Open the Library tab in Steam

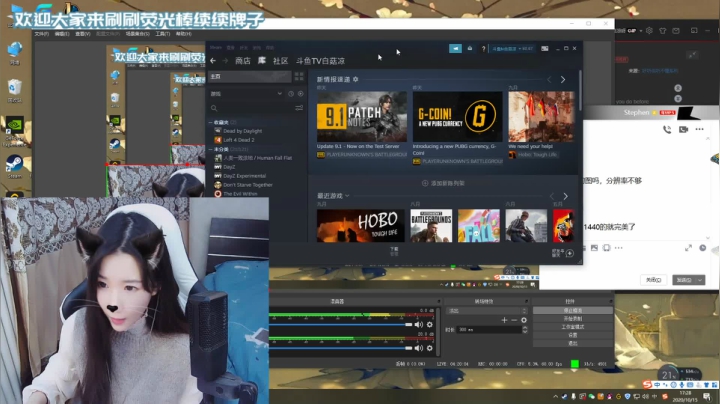[262, 61]
